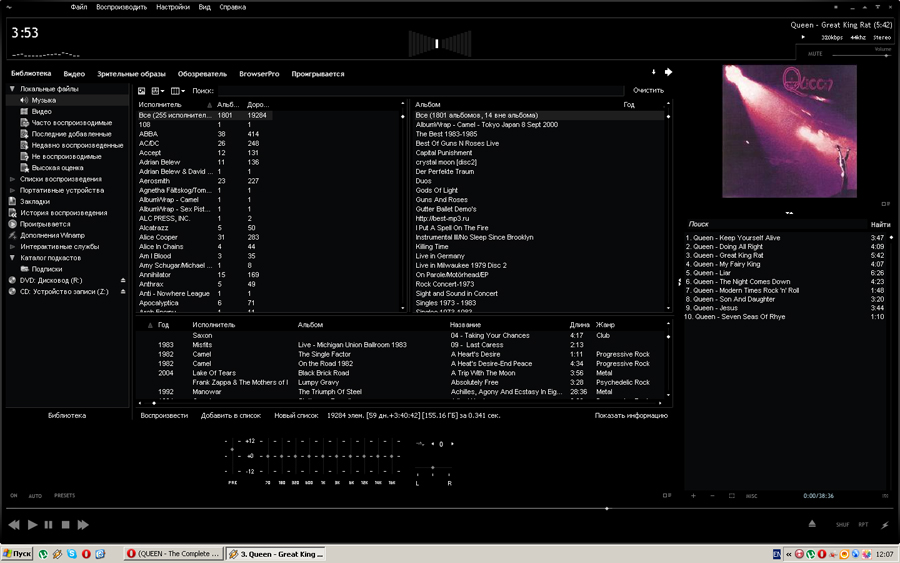Expand Портативные устройства in the sidebar
The image size is (900, 563).
[13, 190]
